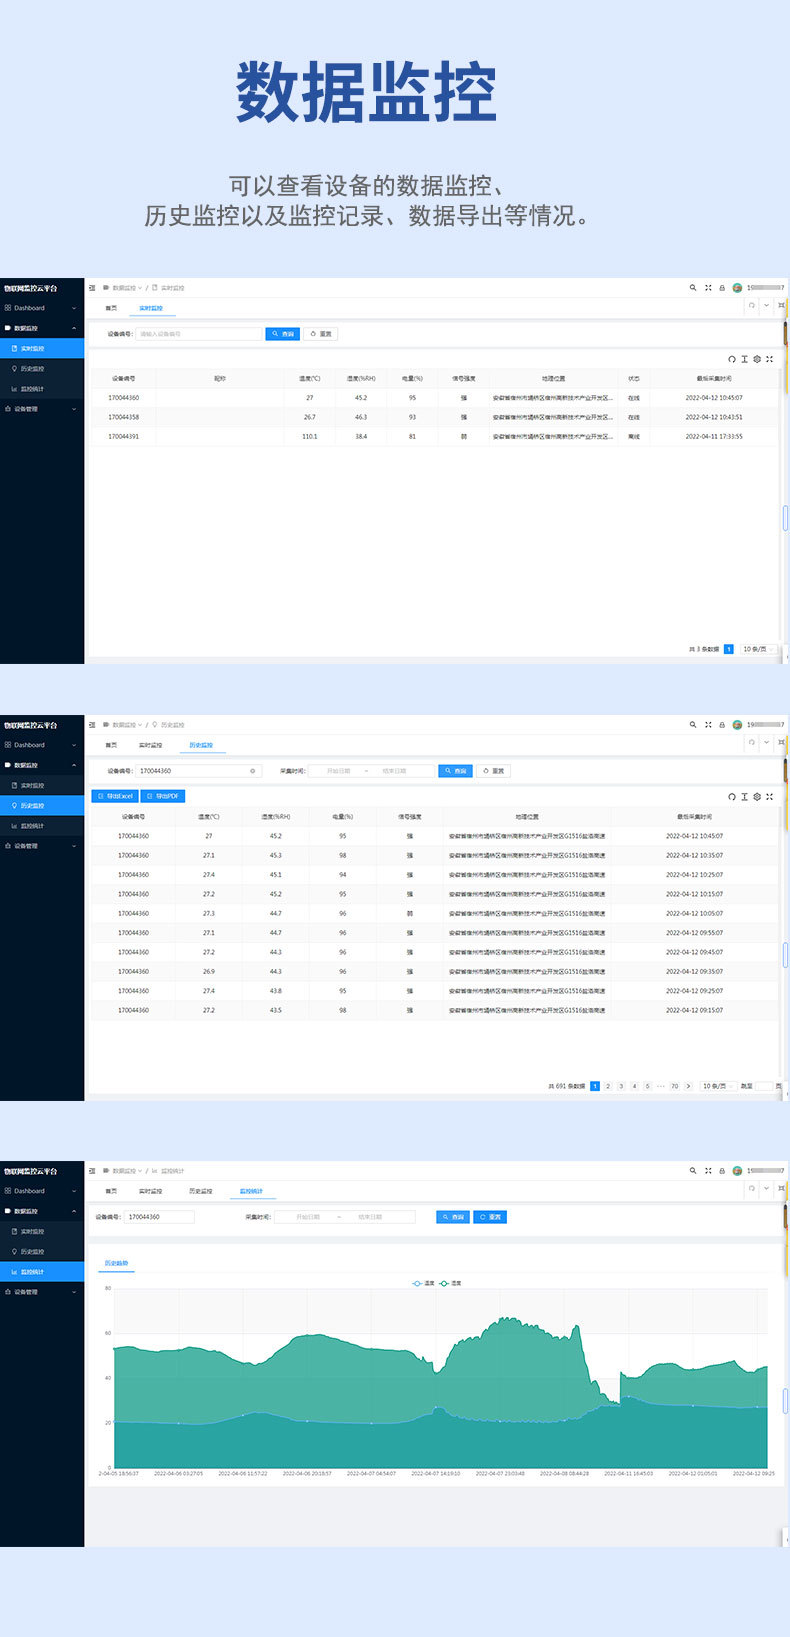
Task: Select 历史趋势 tab above statistics chart
Action: click(117, 1264)
